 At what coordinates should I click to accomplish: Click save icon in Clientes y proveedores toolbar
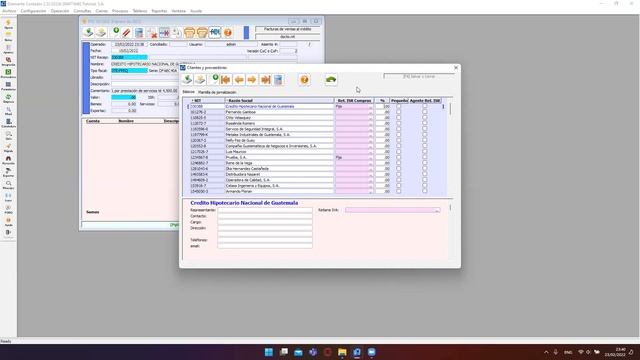187,80
